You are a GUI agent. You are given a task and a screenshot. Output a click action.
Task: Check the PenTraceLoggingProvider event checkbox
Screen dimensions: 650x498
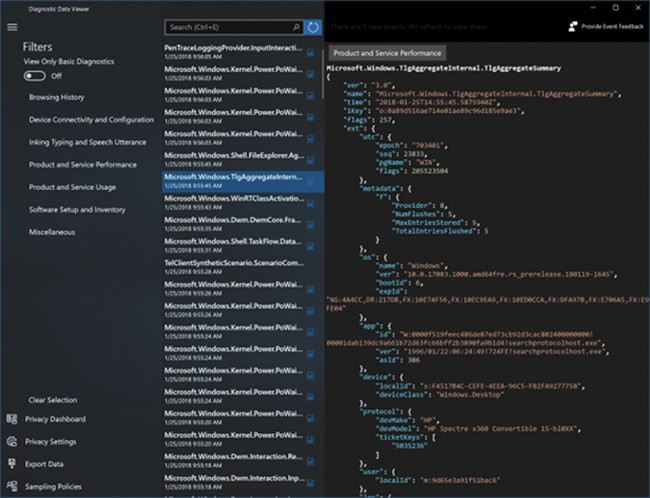point(311,51)
